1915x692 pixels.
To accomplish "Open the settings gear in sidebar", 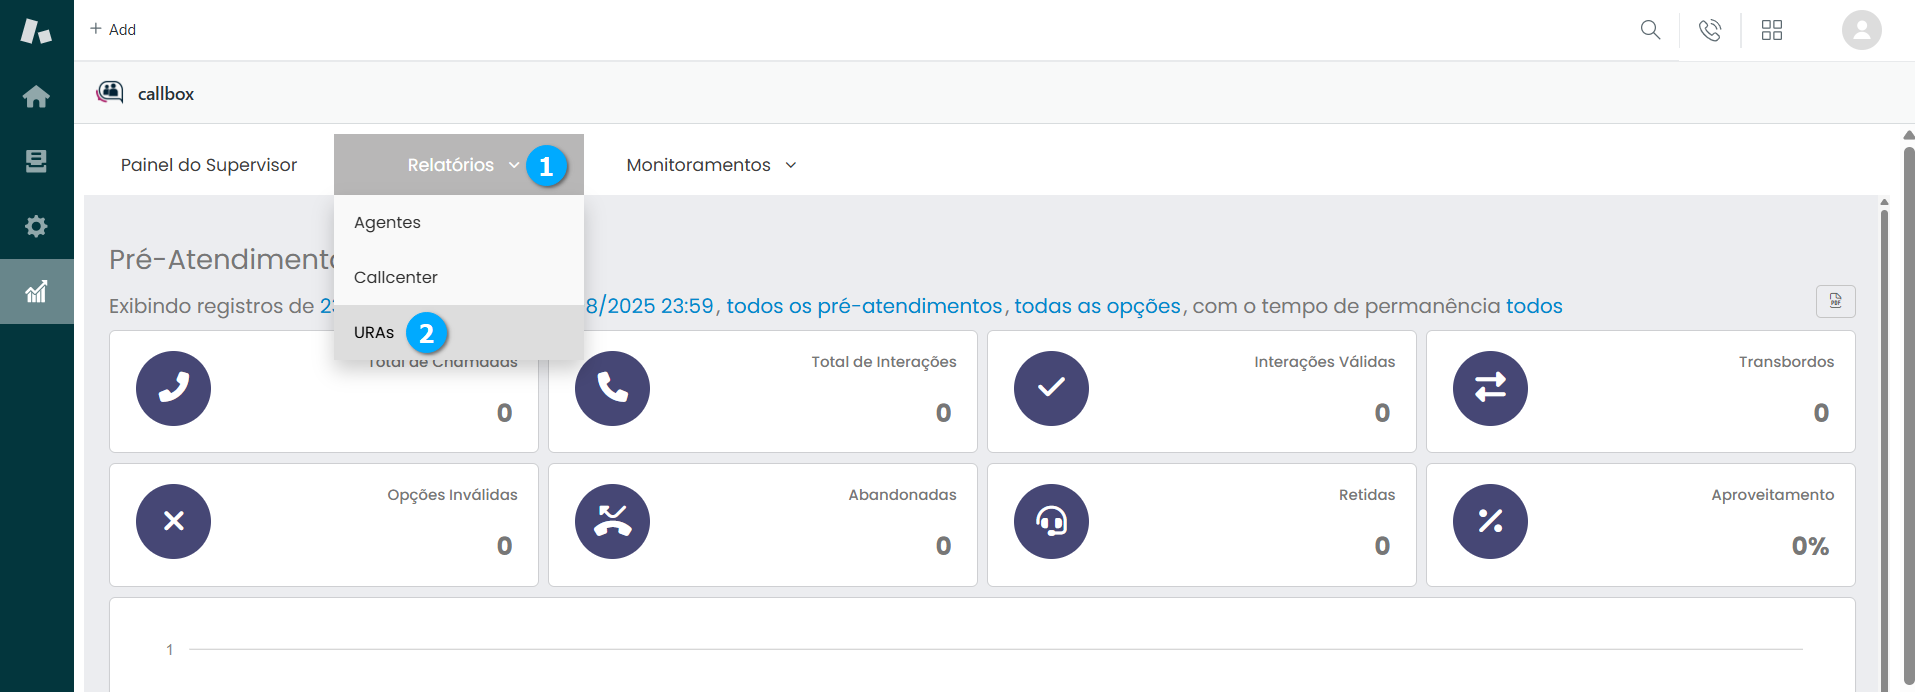I will [x=36, y=226].
